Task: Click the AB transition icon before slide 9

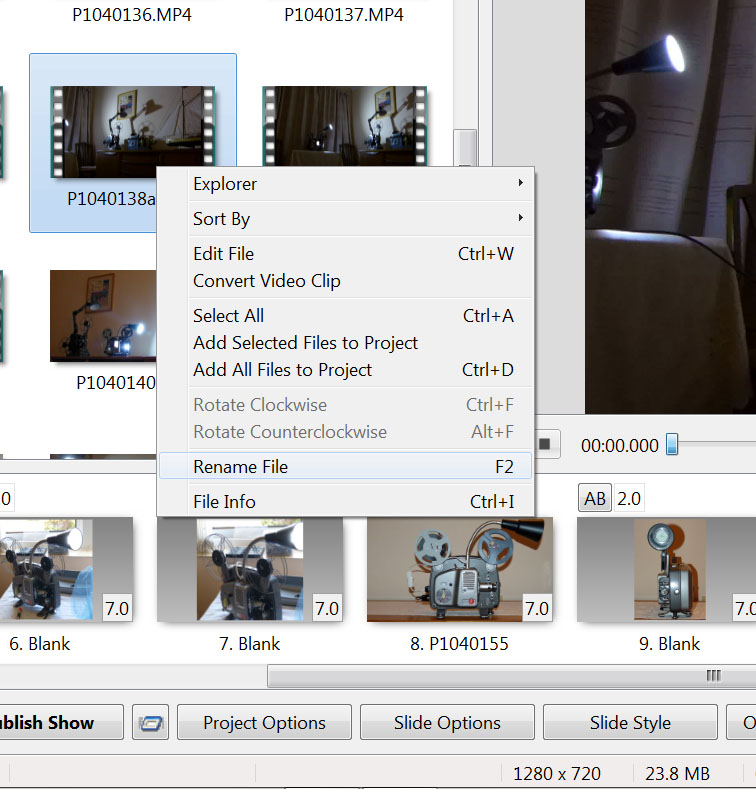Action: (595, 498)
